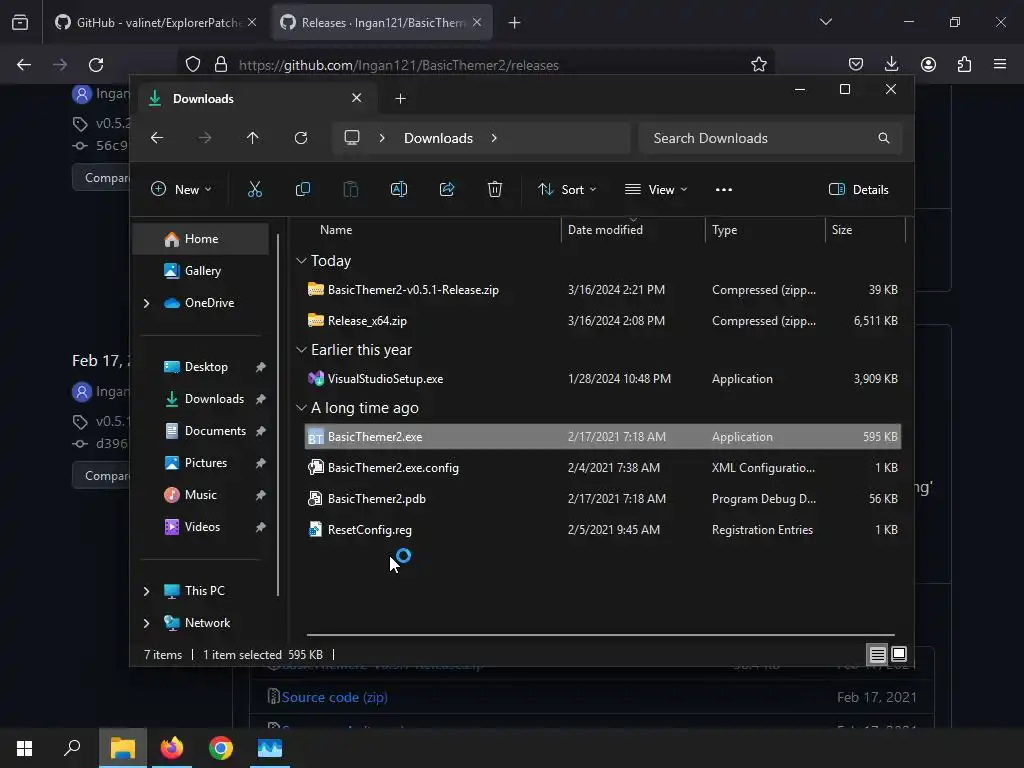This screenshot has width=1024, height=768.
Task: Open Source code (zip) link in Firefox
Action: (334, 697)
